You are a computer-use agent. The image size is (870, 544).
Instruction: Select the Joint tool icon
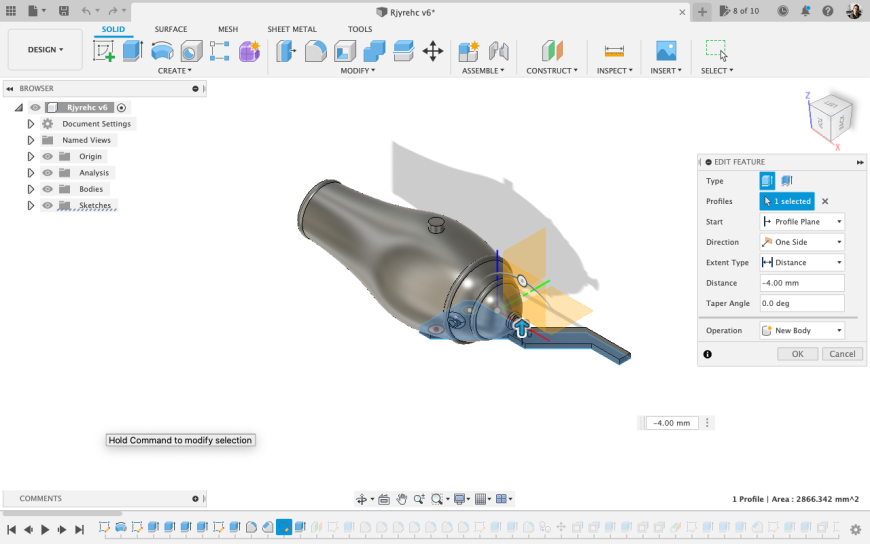tap(498, 51)
